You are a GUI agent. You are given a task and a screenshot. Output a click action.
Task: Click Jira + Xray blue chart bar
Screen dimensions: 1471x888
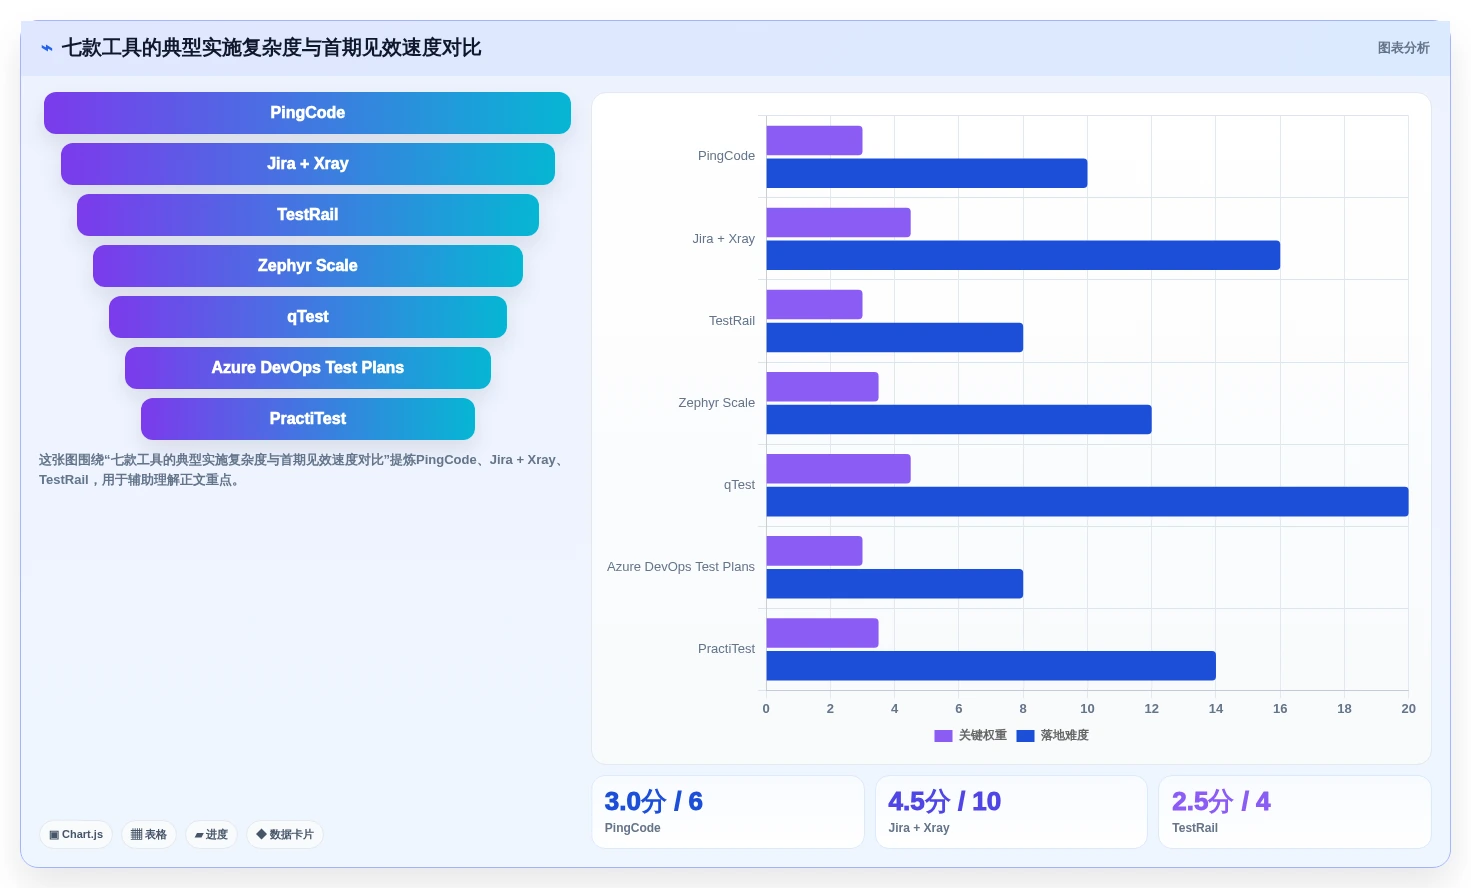pos(1023,255)
